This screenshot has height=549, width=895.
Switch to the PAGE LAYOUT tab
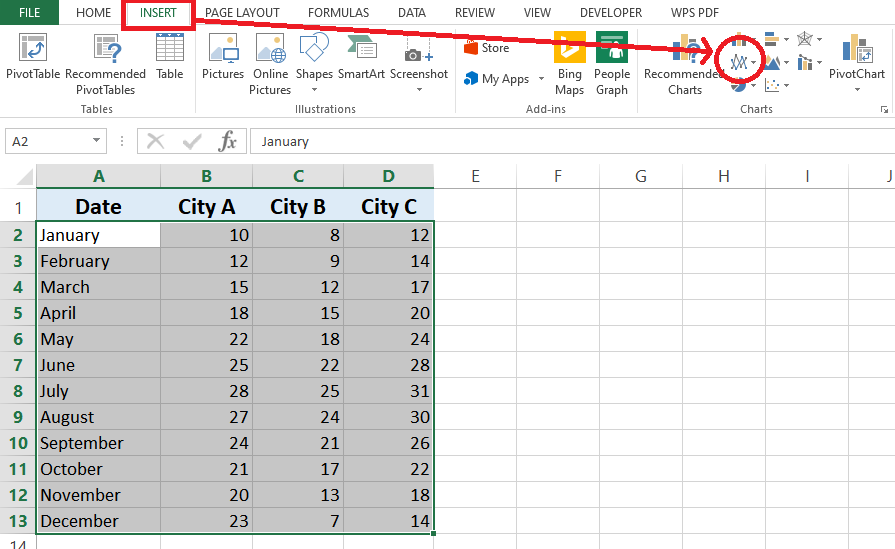(x=242, y=13)
